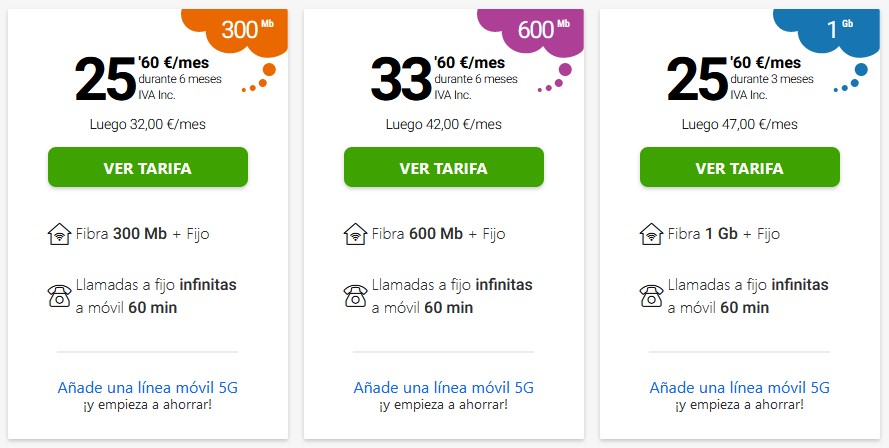Follow 'Añade una línea móvil 5G' in 1 Gb card
This screenshot has height=448, width=889.
739,388
